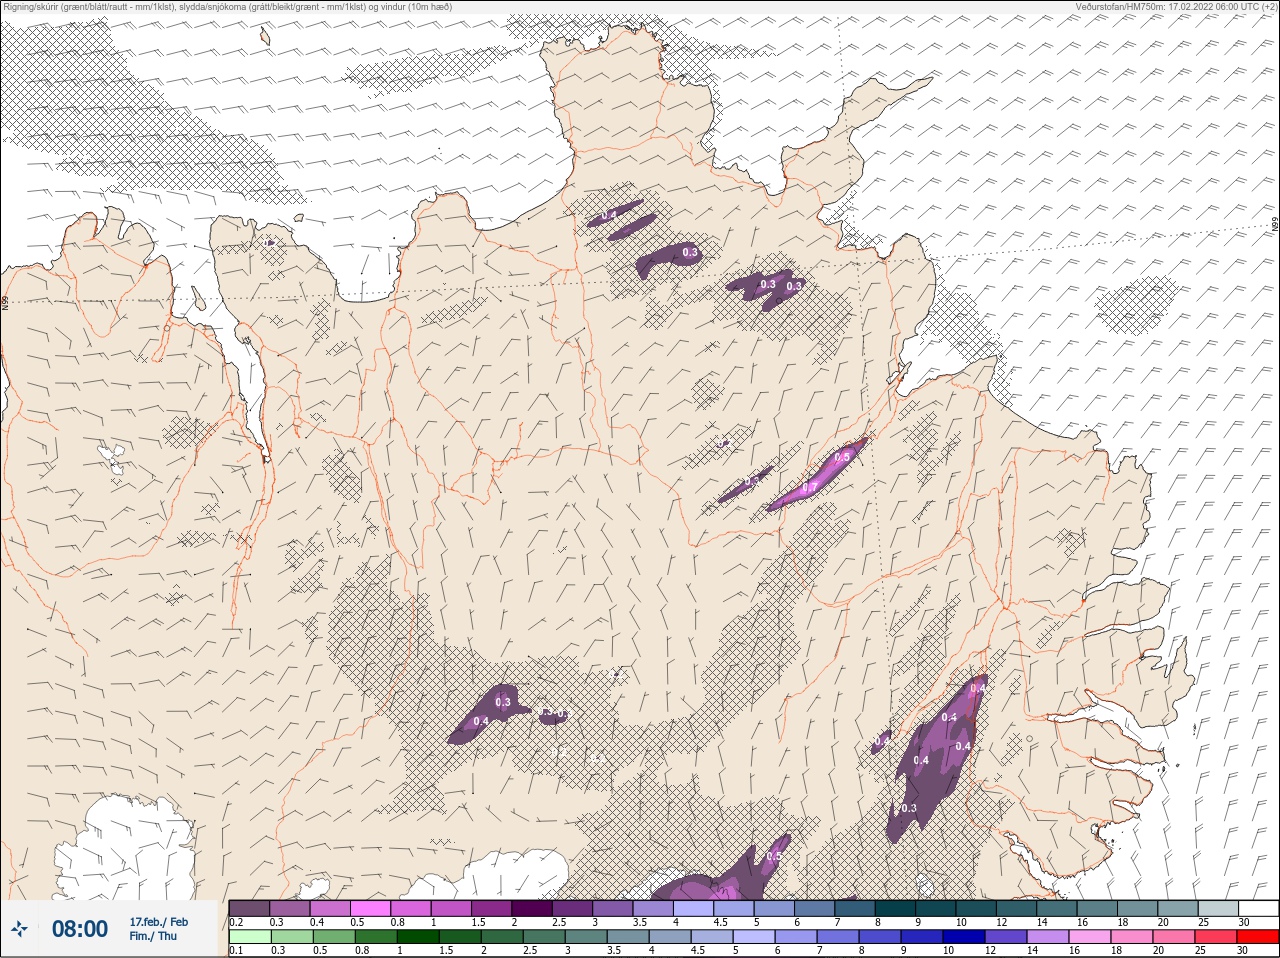Viewport: 1280px width, 958px height.
Task: Click the compass-style weather icon beside 08:00
Action: (19, 929)
